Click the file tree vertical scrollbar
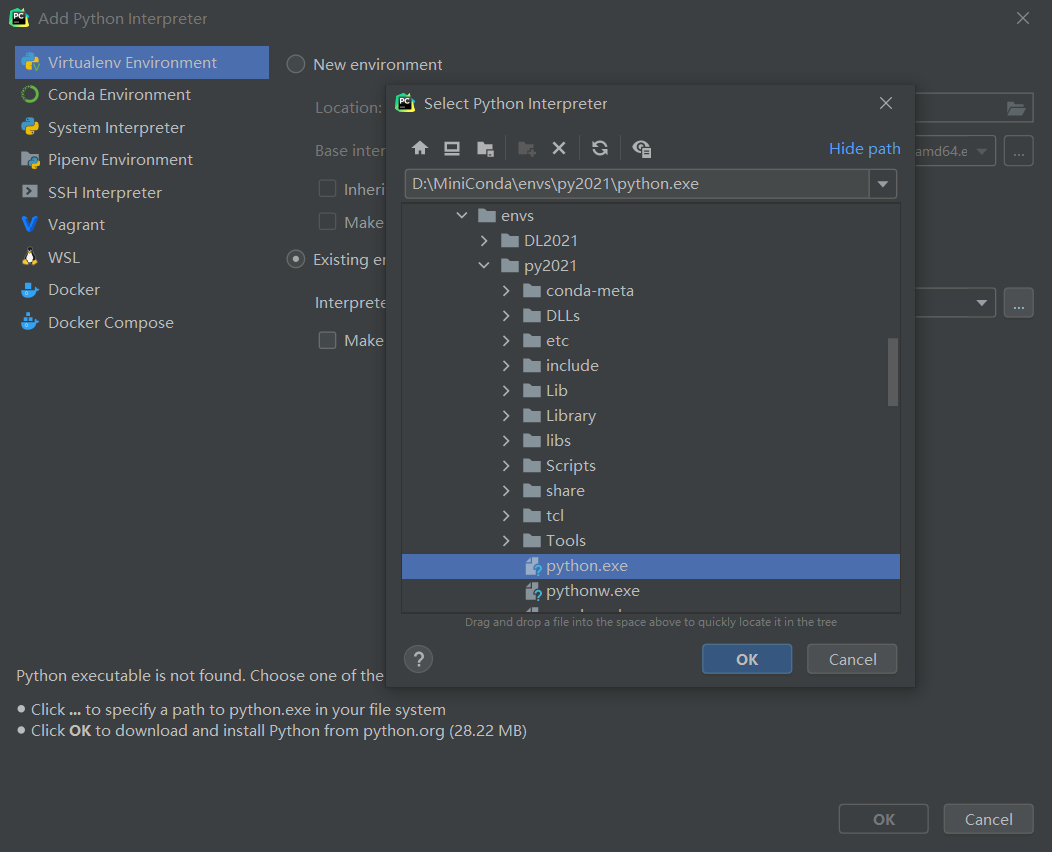This screenshot has width=1052, height=852. (892, 372)
